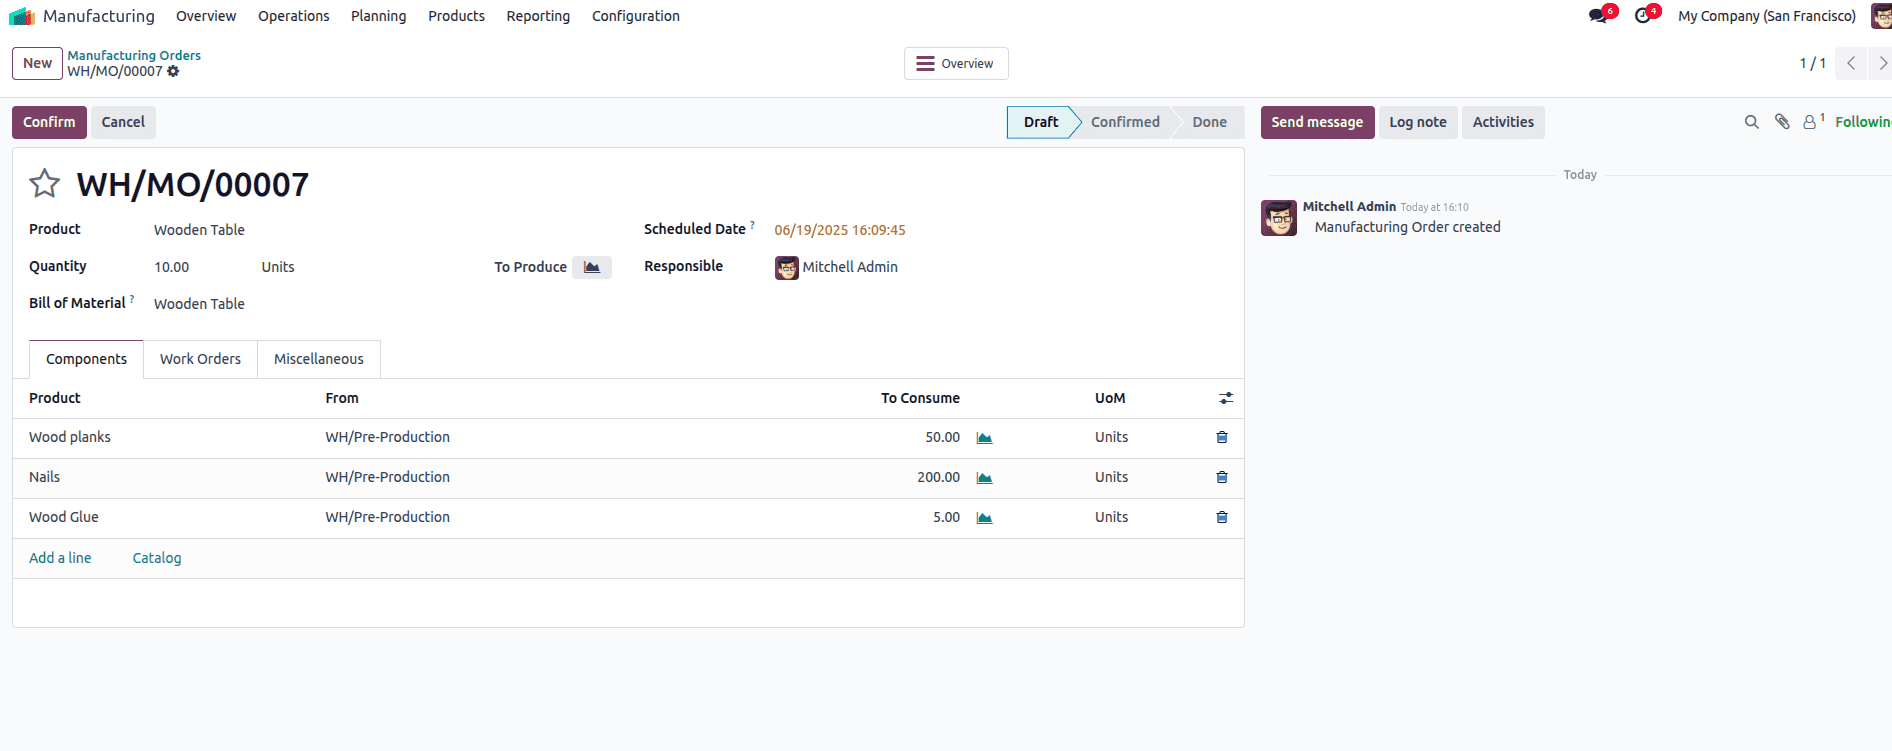The image size is (1892, 751).
Task: Open company switcher My Company (San Francisco)
Action: pyautogui.click(x=1767, y=16)
